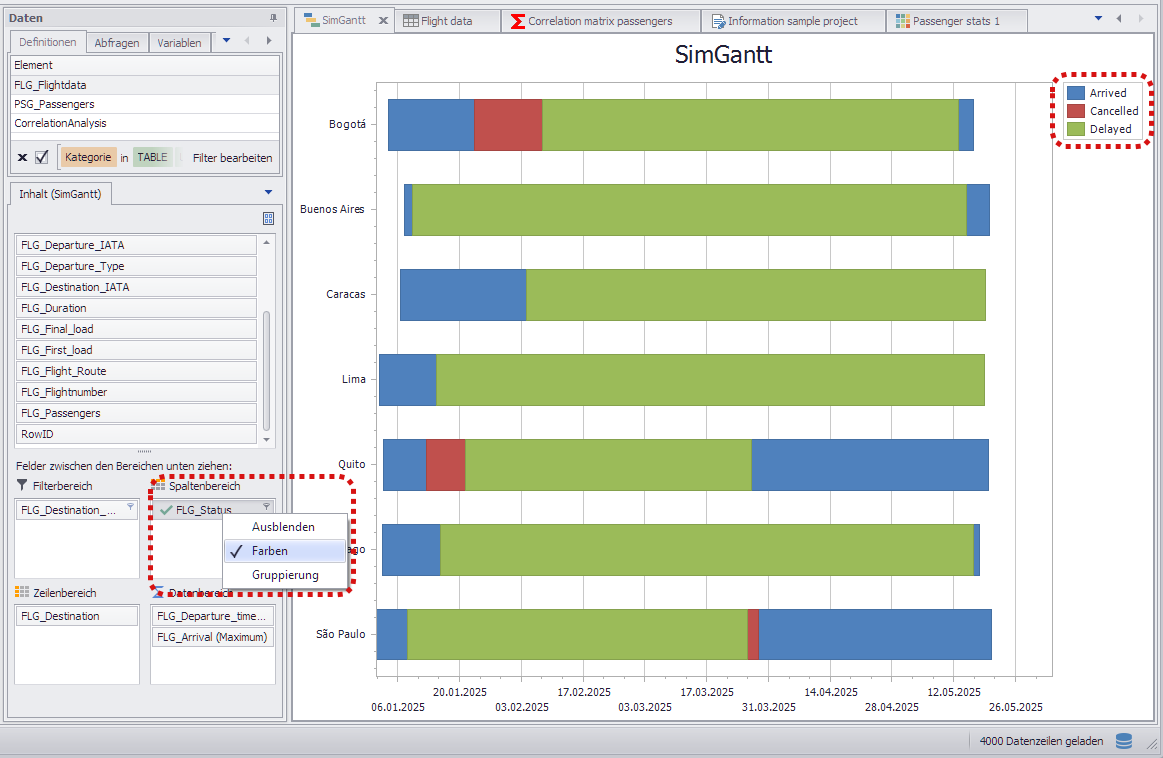The width and height of the screenshot is (1163, 758).
Task: Close the SimGantt tab
Action: (x=383, y=20)
